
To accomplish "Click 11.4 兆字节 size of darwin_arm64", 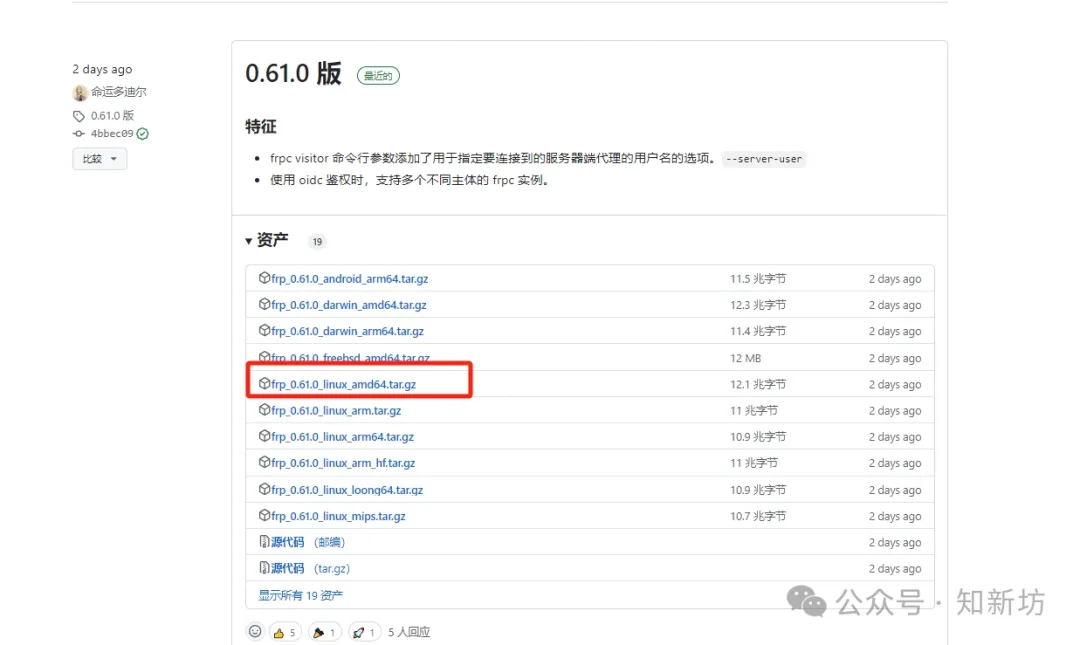I will click(758, 331).
